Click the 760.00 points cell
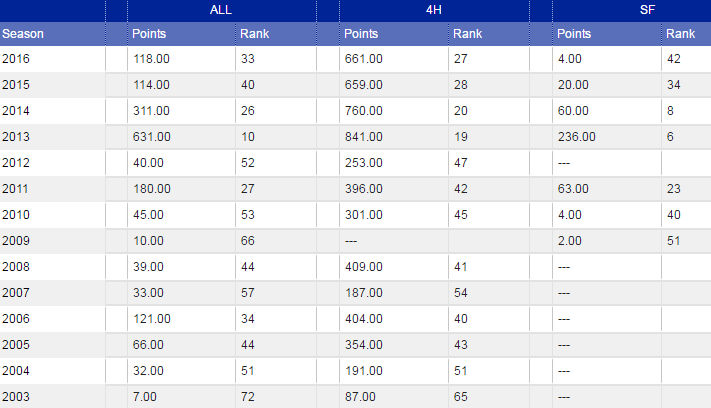711x408 pixels. pyautogui.click(x=364, y=111)
